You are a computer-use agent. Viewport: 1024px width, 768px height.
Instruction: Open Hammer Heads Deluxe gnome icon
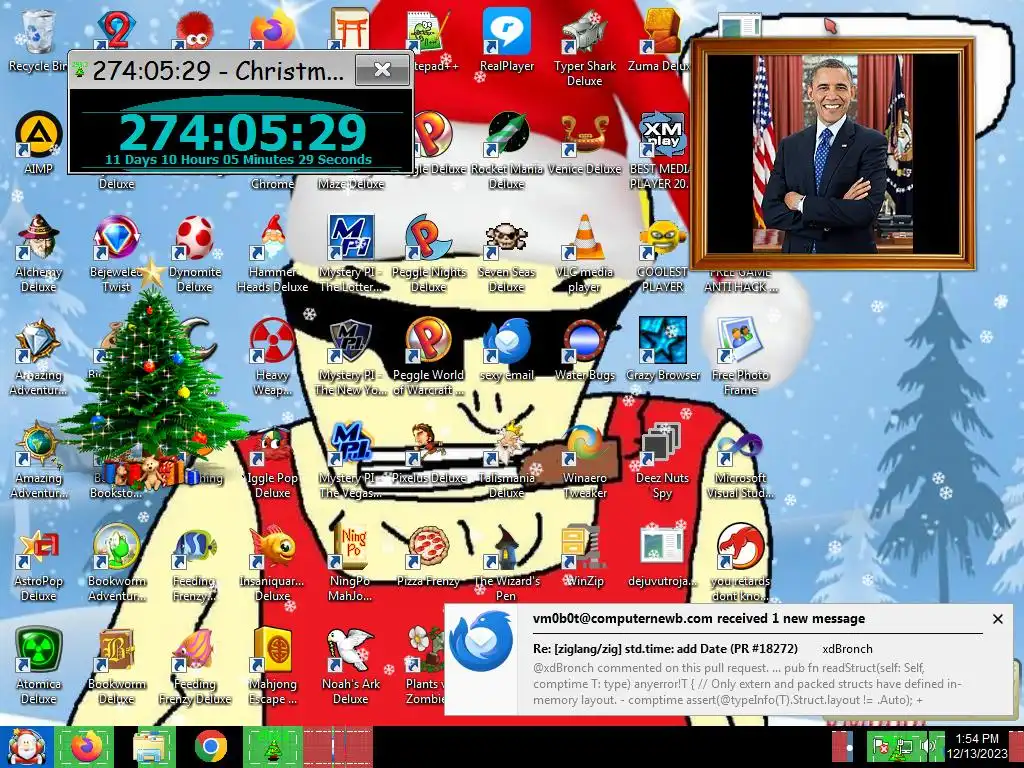click(x=272, y=253)
